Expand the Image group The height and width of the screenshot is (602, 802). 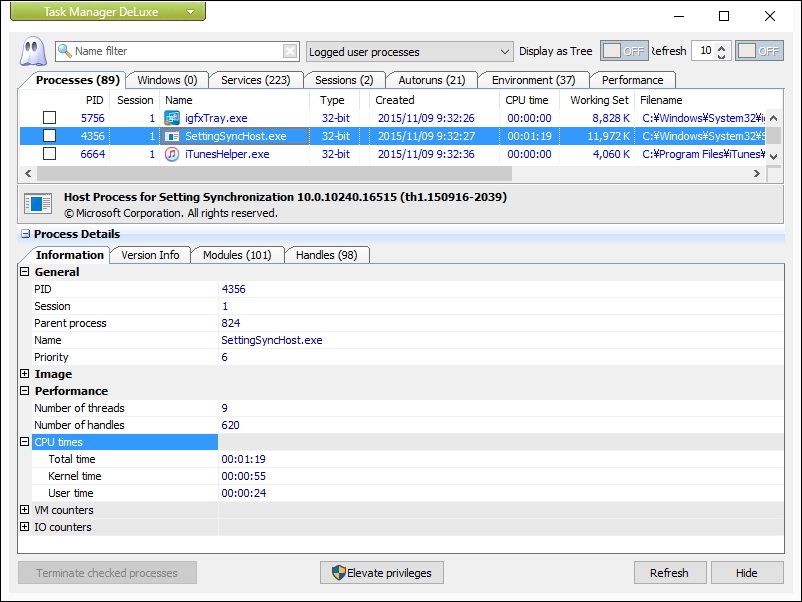24,374
